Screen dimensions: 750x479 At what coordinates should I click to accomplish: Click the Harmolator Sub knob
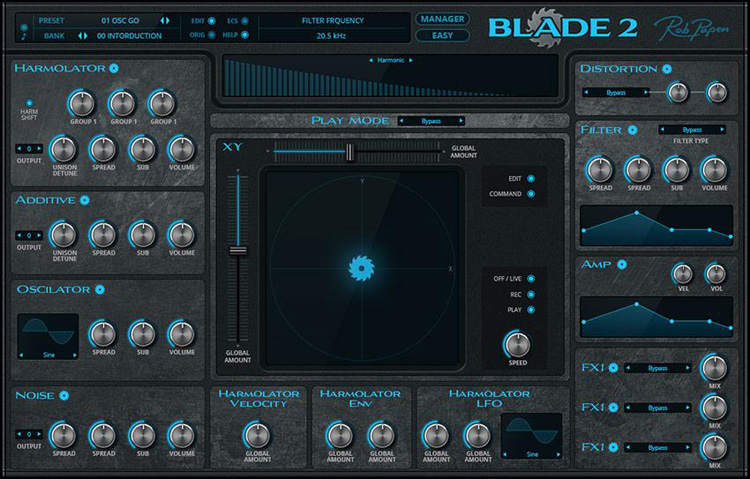coord(143,149)
